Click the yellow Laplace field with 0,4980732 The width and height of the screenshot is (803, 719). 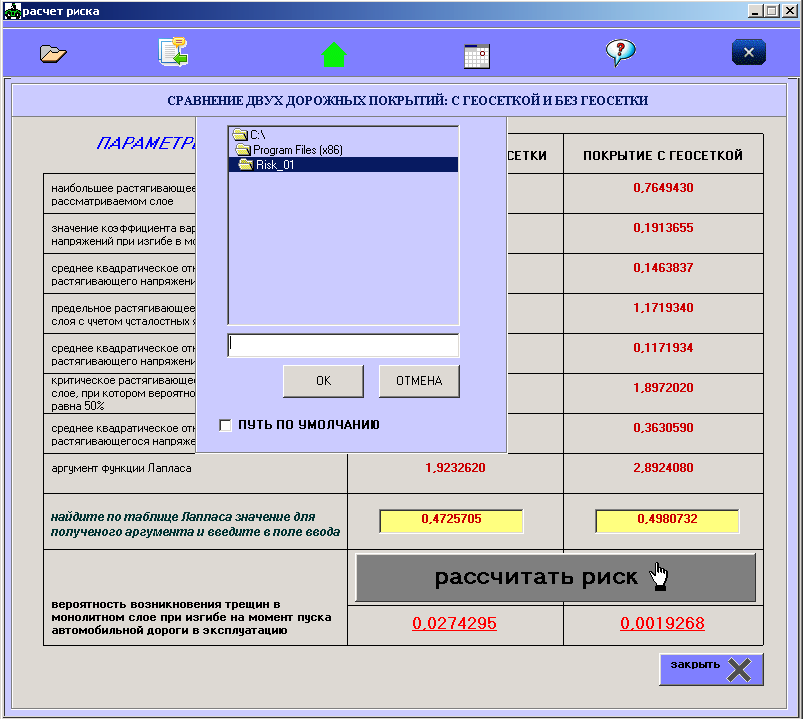click(667, 521)
